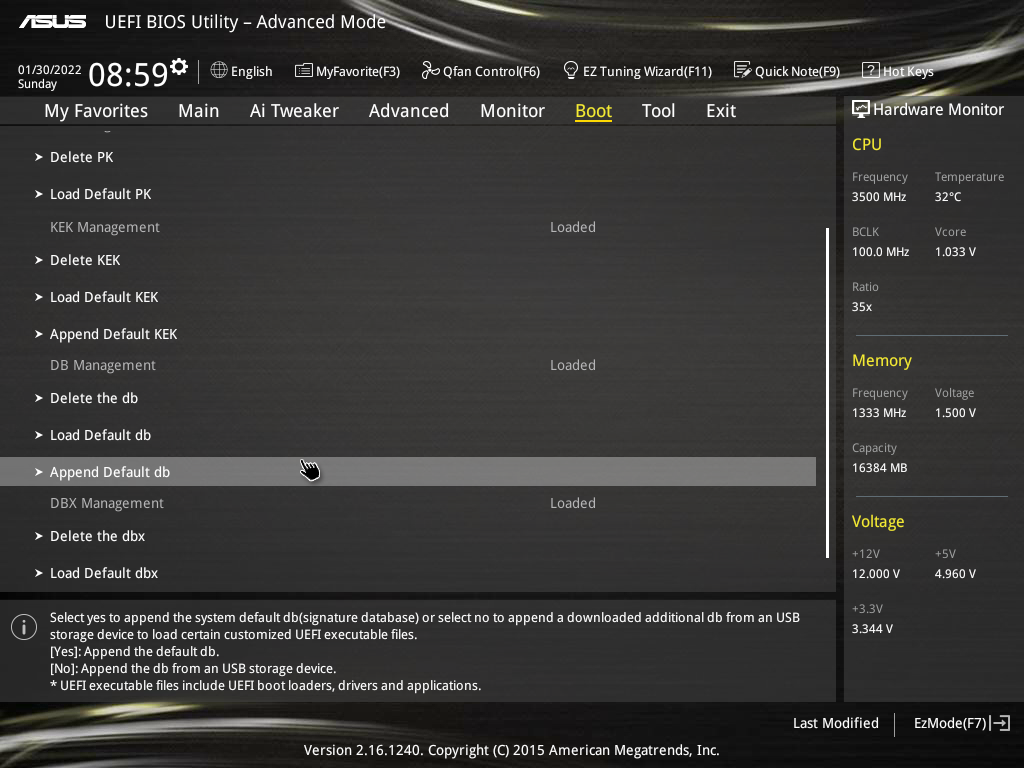Click the EzMode exit arrow icon
The height and width of the screenshot is (768, 1024).
point(1000,723)
